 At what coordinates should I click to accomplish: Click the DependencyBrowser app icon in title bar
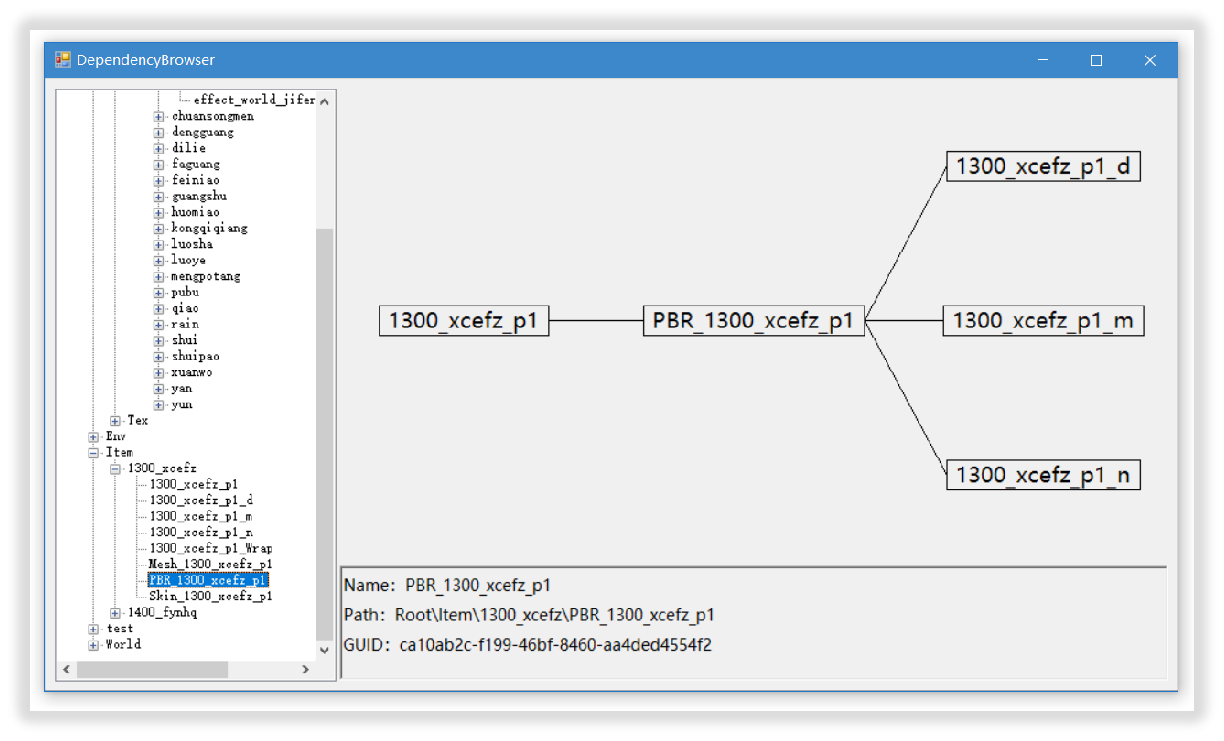point(63,60)
